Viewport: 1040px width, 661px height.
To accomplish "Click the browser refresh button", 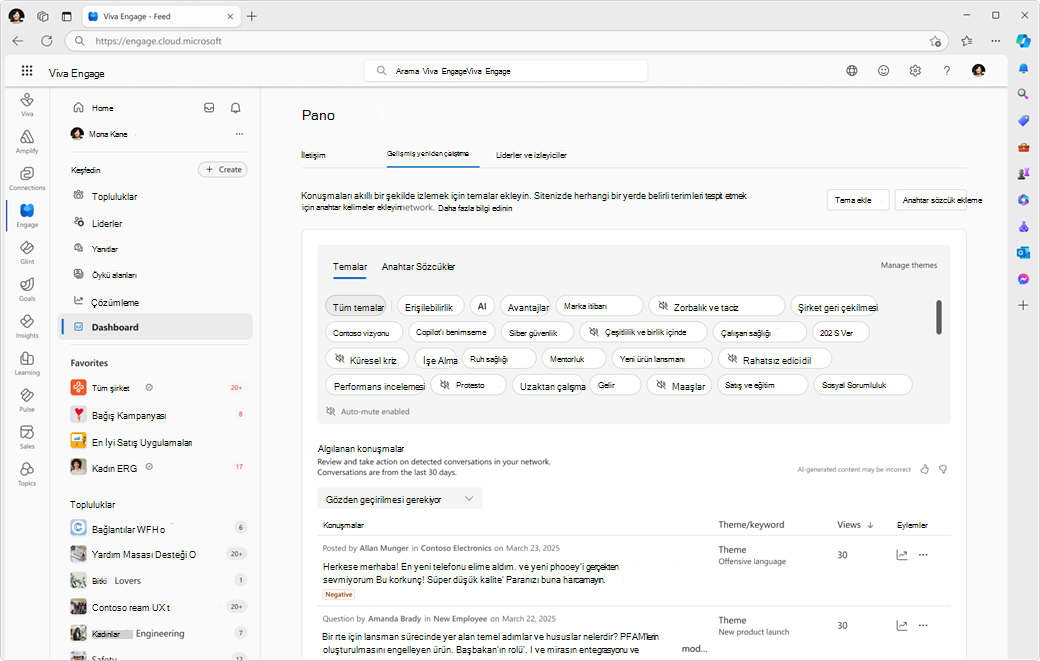I will (46, 41).
